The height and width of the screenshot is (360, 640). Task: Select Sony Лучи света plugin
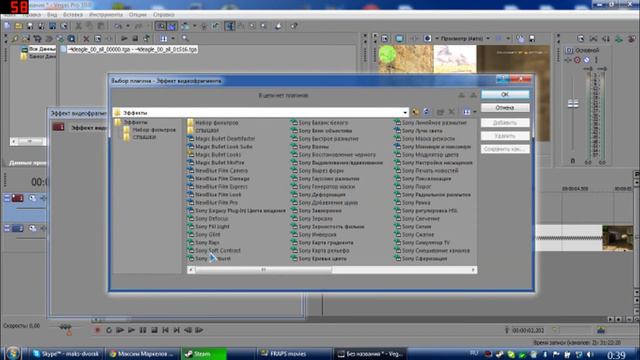coord(422,131)
